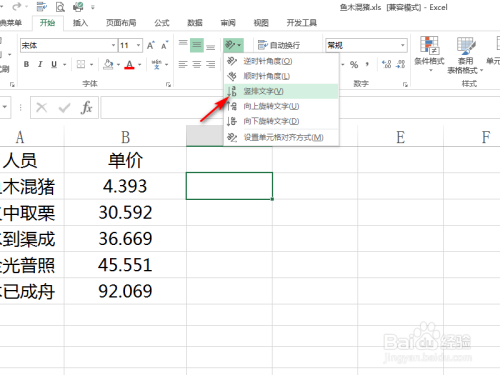Select the cell with value 30.592
Screen dimensions: 500x375
tap(125, 212)
